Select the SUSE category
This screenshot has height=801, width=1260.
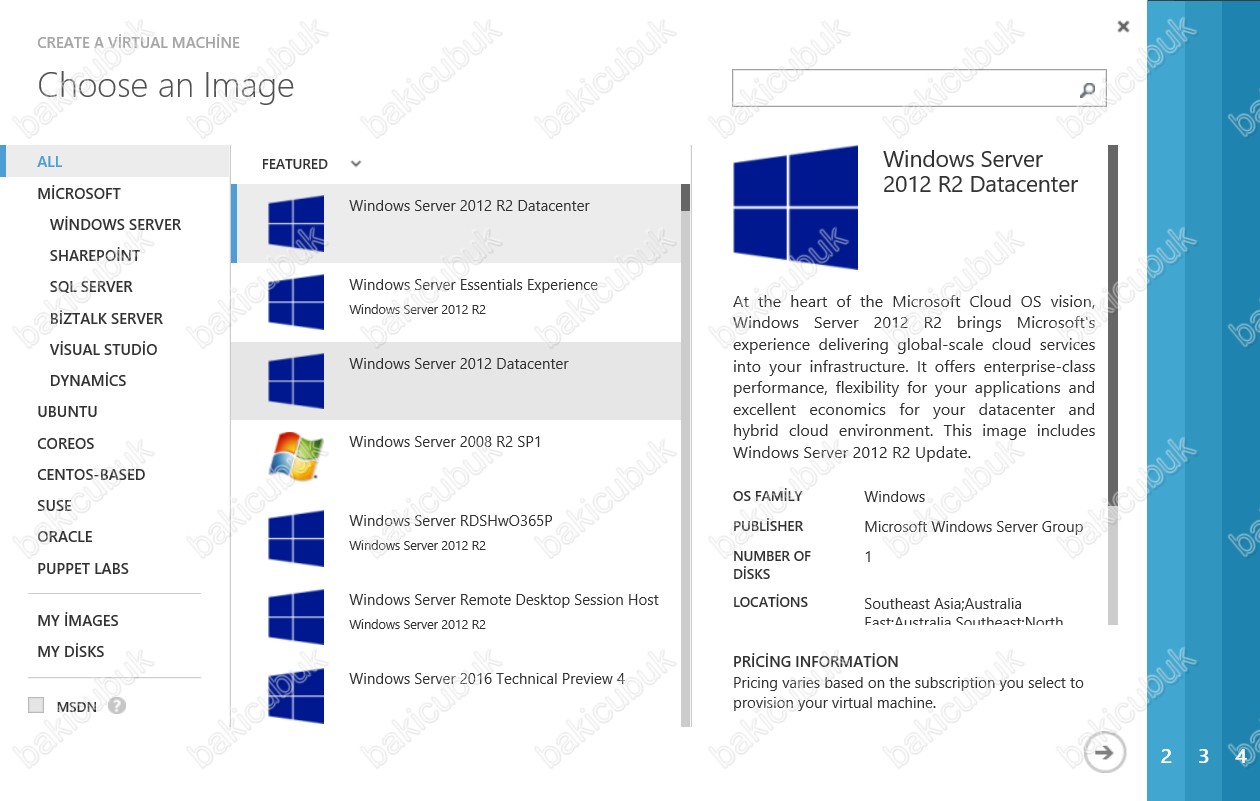[x=55, y=505]
